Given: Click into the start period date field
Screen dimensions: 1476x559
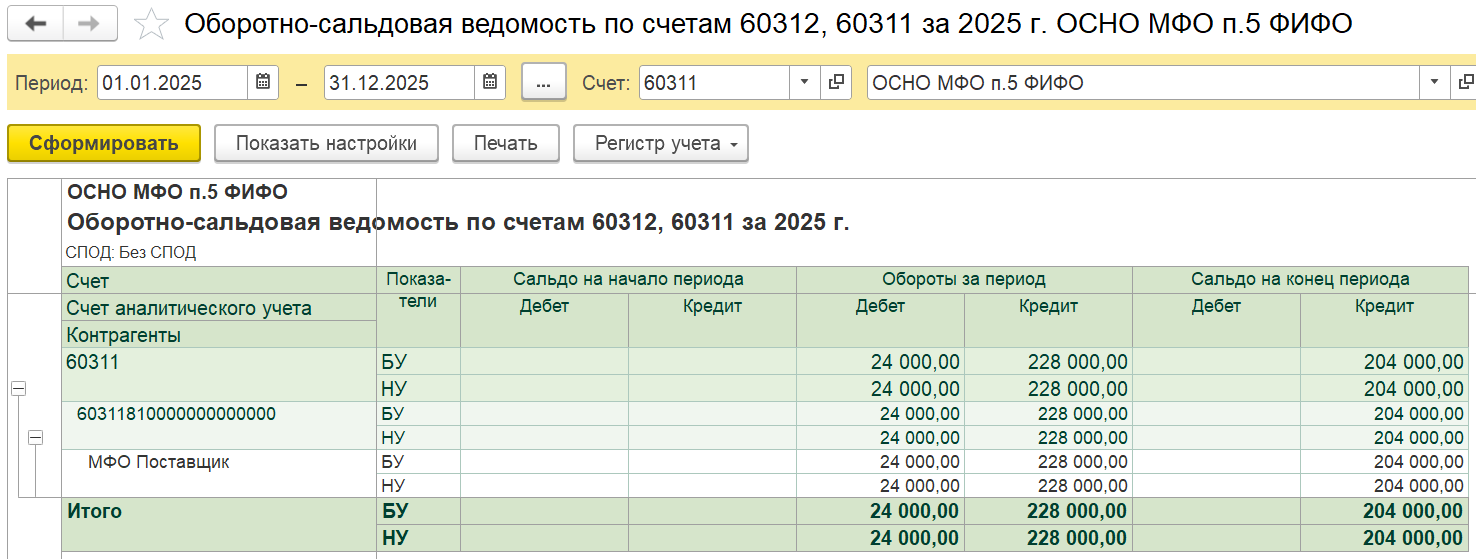Looking at the screenshot, I should point(172,83).
